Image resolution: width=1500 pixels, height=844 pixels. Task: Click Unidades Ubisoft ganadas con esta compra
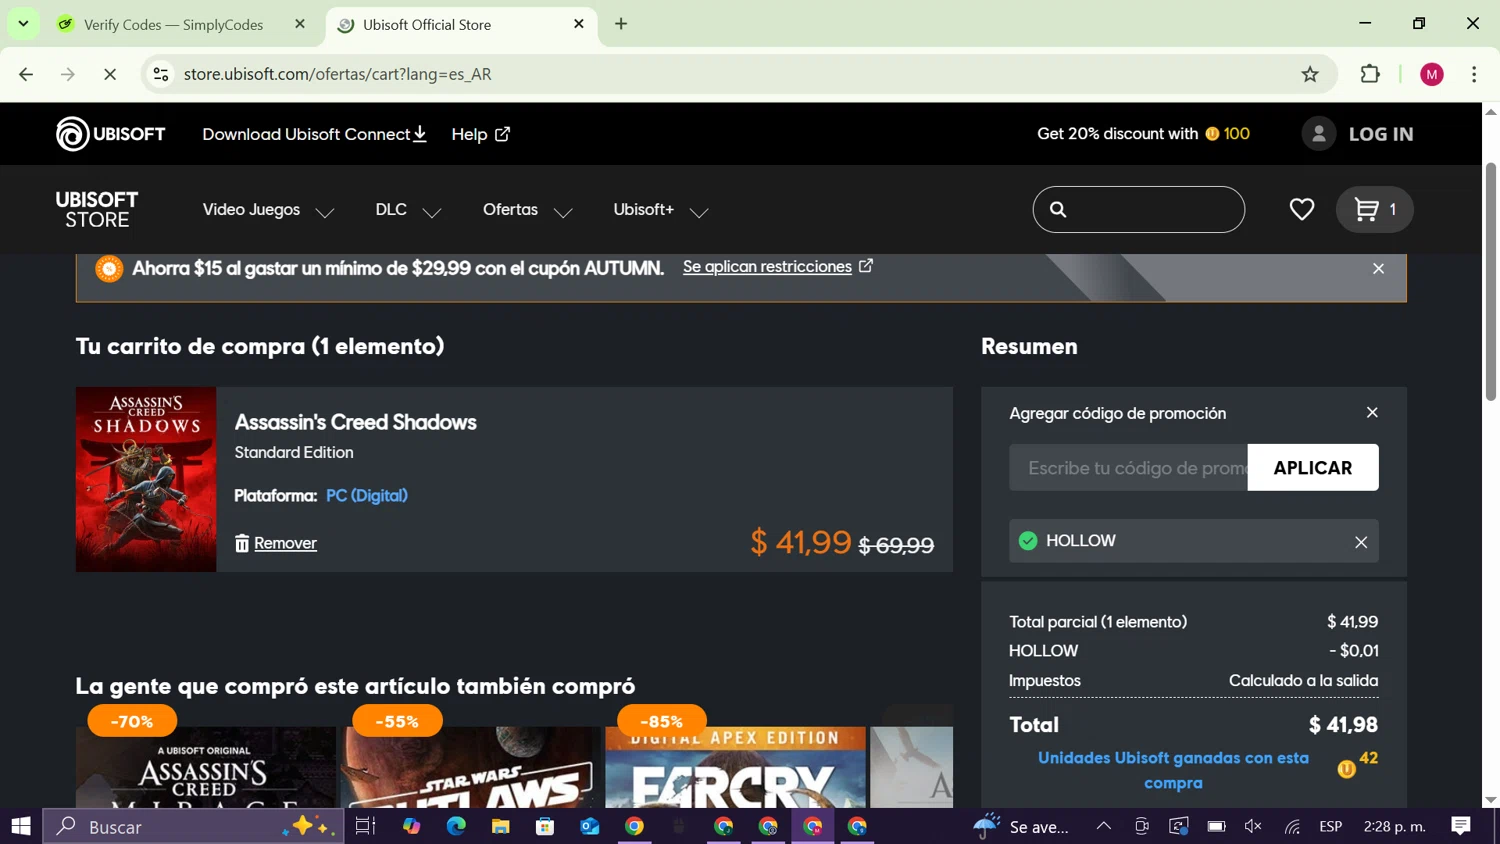(x=1173, y=770)
